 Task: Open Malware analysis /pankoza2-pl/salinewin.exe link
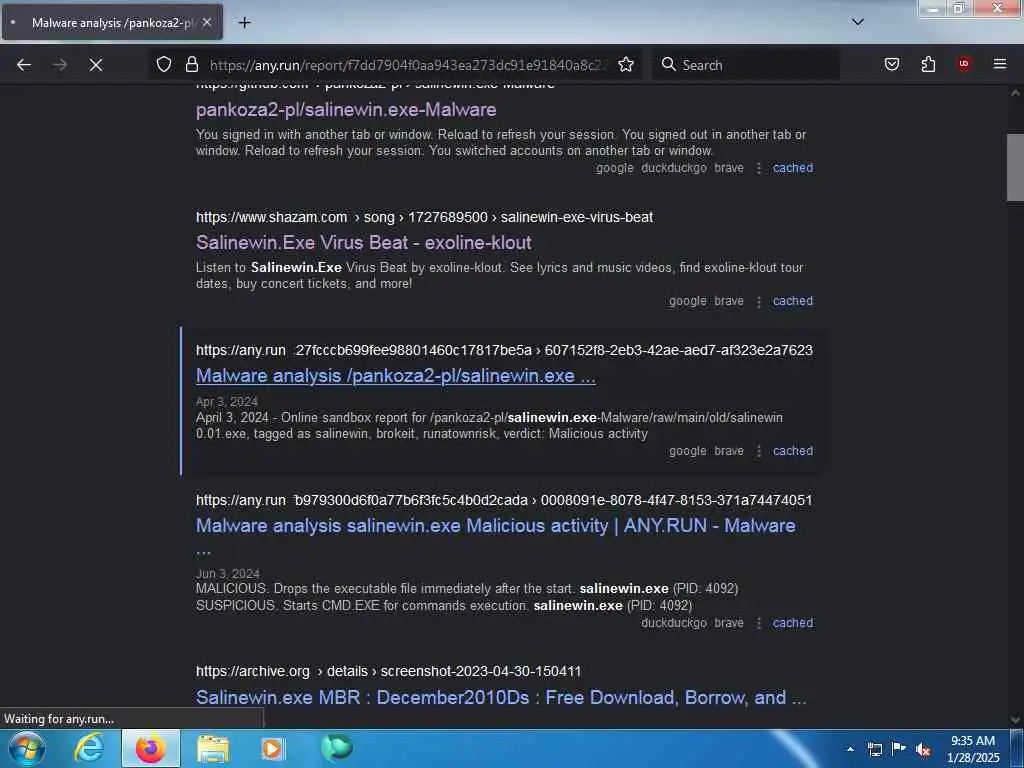[x=396, y=376]
